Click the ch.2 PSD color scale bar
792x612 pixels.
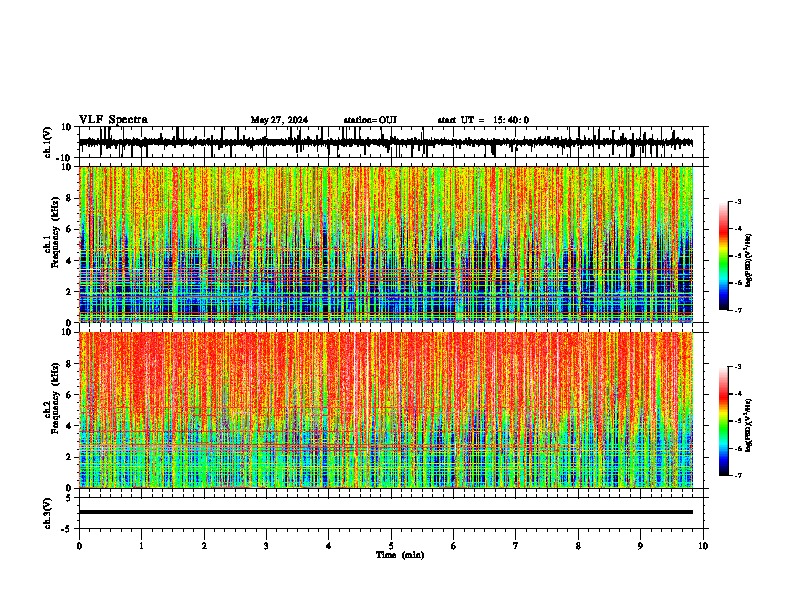(723, 421)
